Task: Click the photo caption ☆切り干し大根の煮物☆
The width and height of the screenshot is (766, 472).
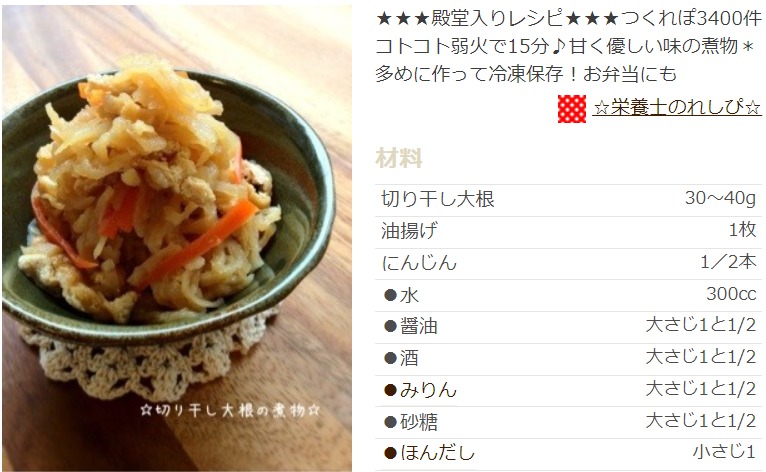Action: click(230, 410)
